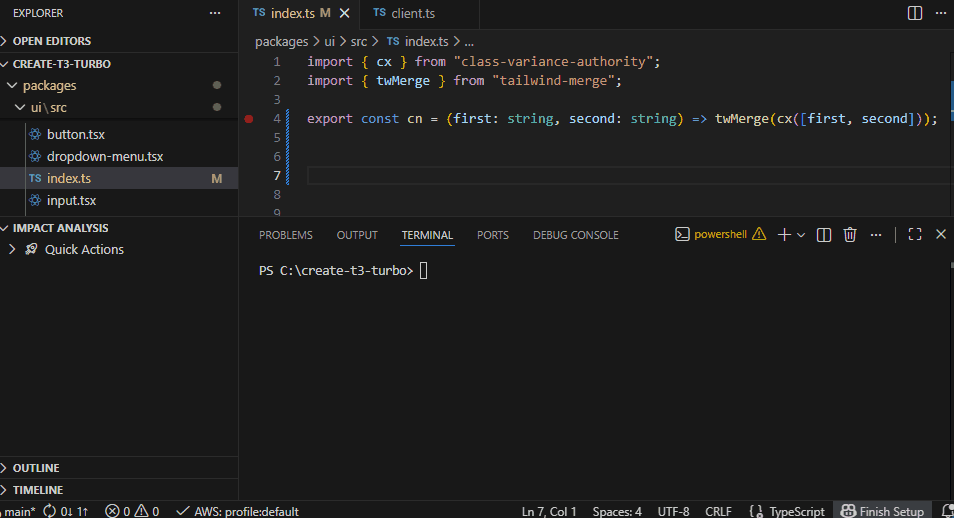Click the Finish Setup Copilot button
This screenshot has width=954, height=518.
coord(882,511)
